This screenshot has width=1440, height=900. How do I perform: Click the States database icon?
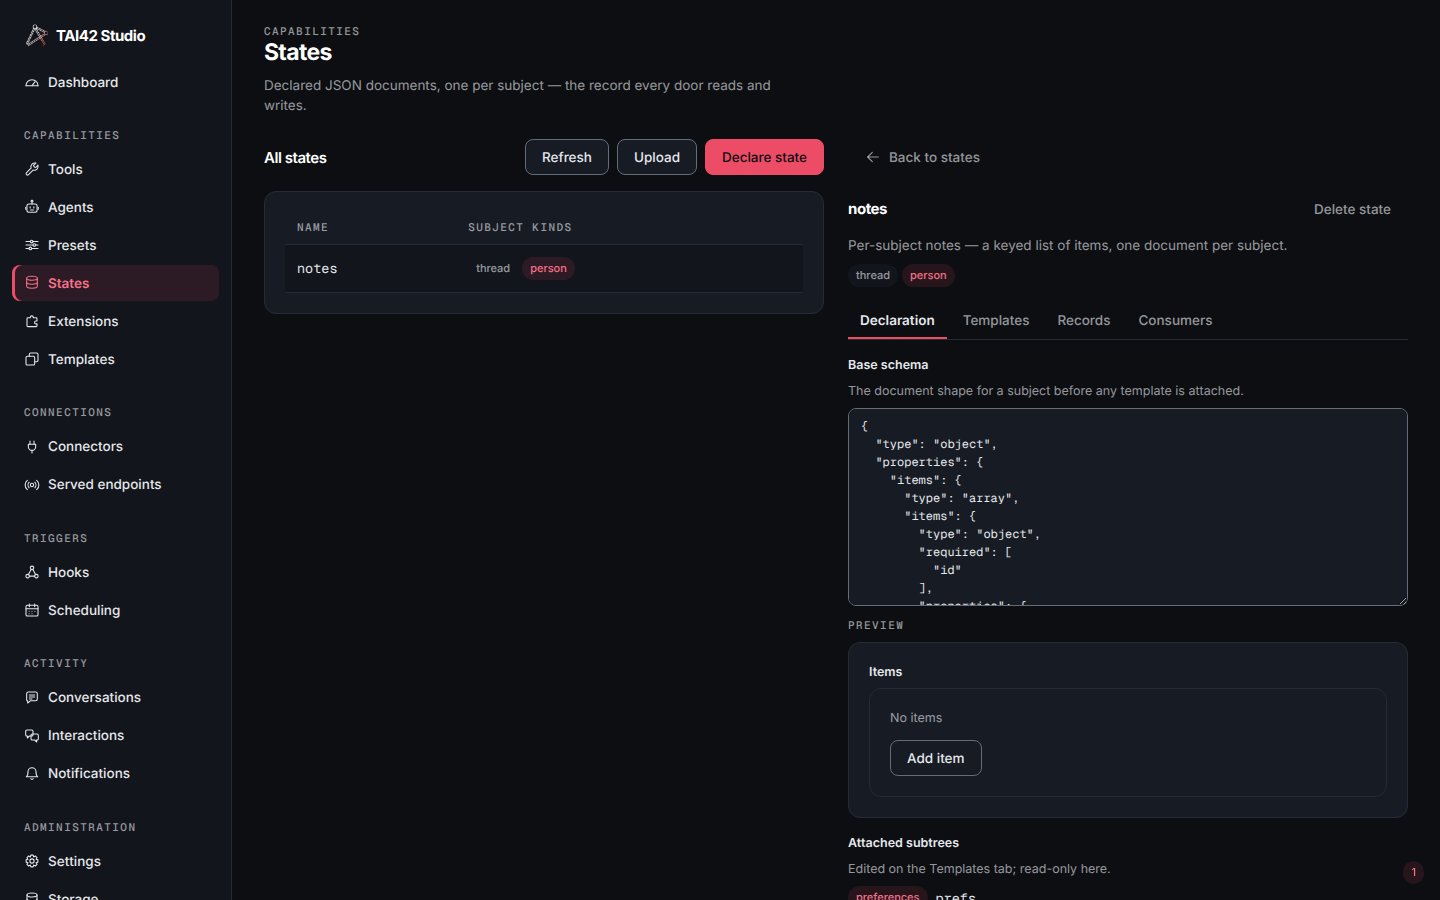(x=32, y=284)
